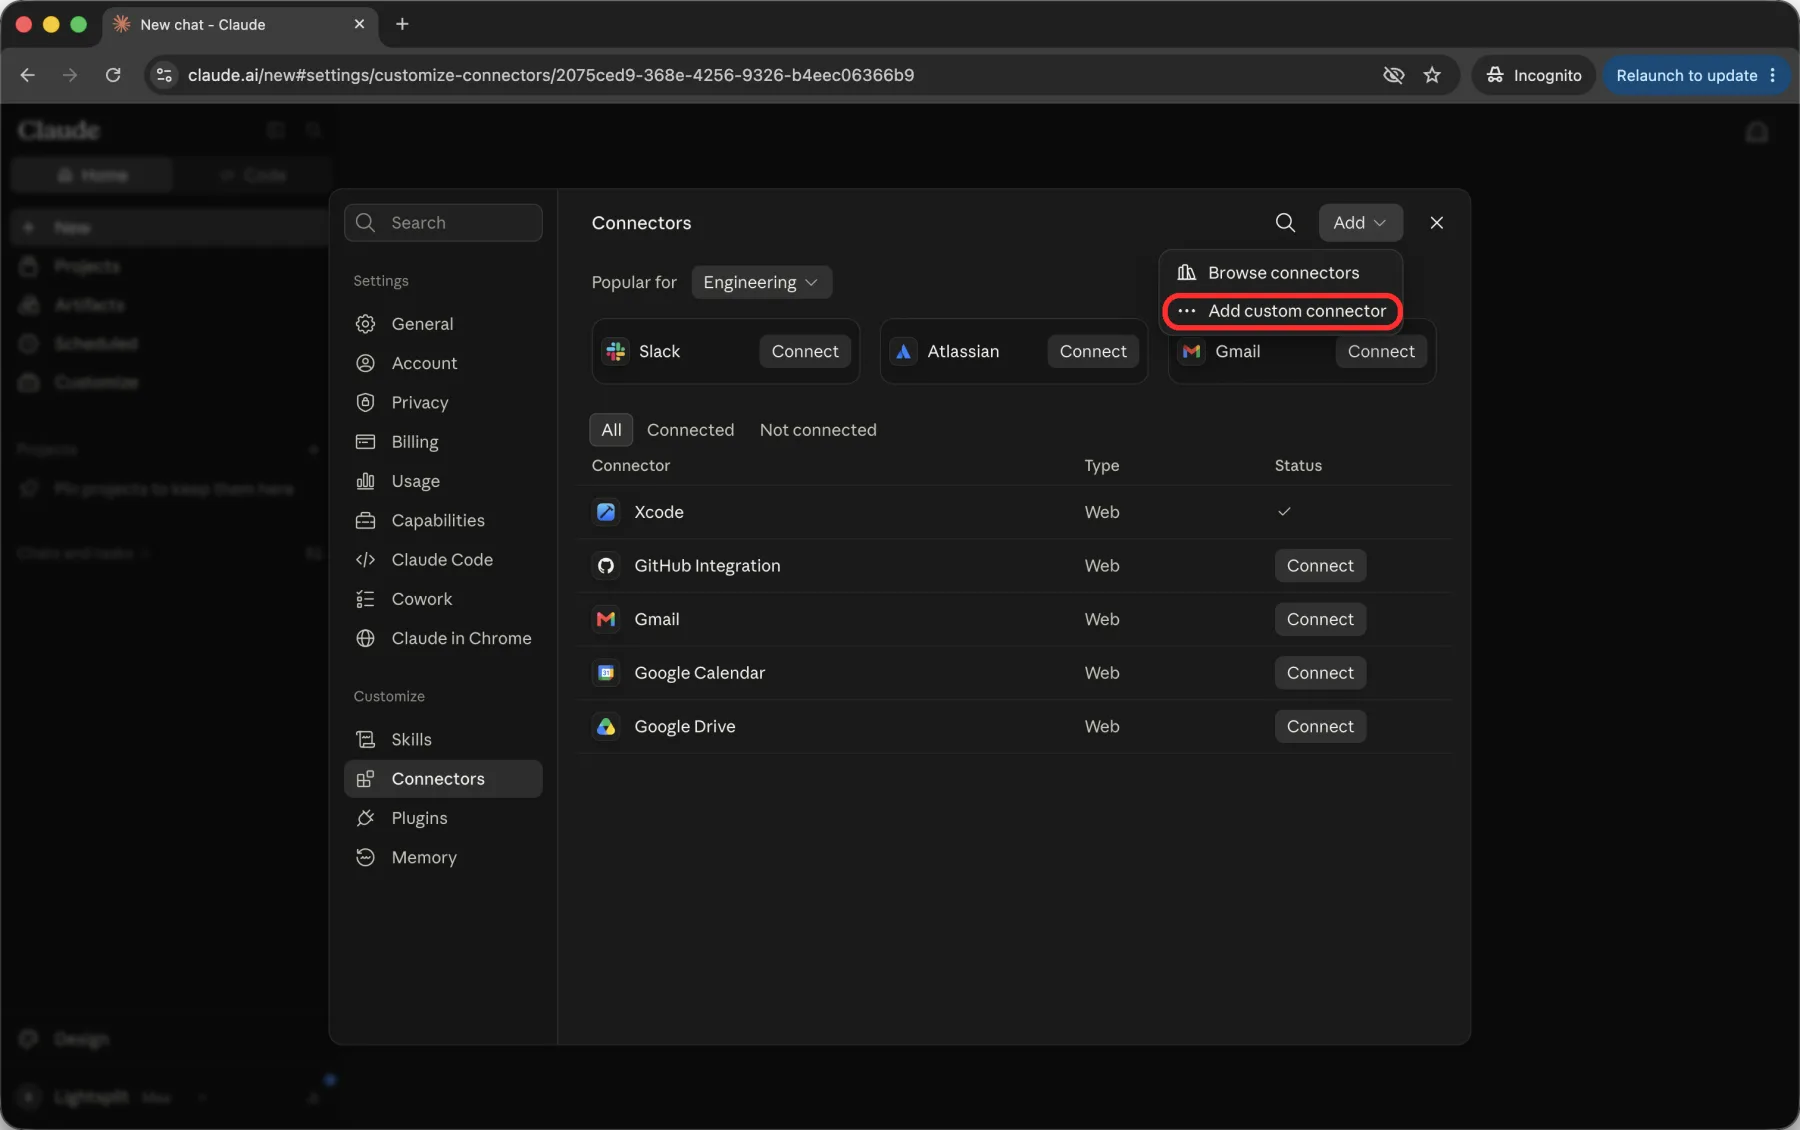Click the tracking protection eye icon
The height and width of the screenshot is (1130, 1800).
click(1393, 75)
